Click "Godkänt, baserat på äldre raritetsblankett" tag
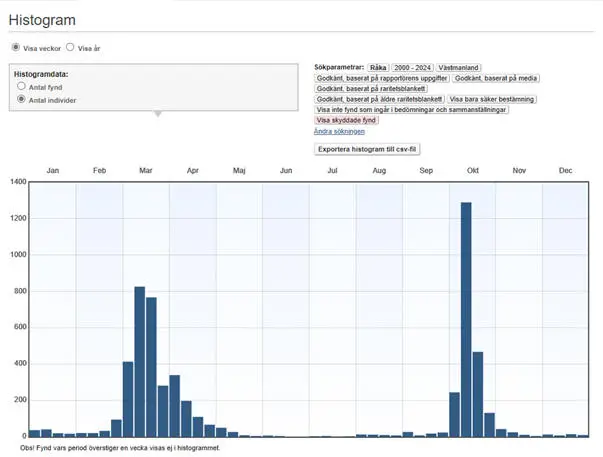Image resolution: width=603 pixels, height=457 pixels. [379, 99]
